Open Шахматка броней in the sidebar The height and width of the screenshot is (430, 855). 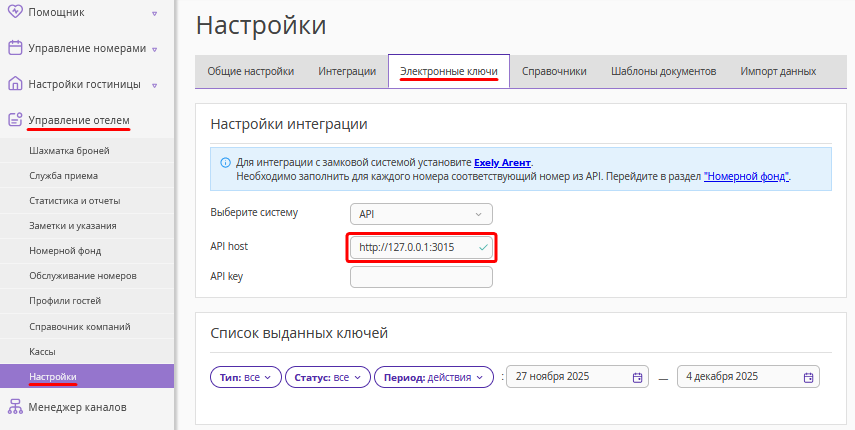pos(70,151)
